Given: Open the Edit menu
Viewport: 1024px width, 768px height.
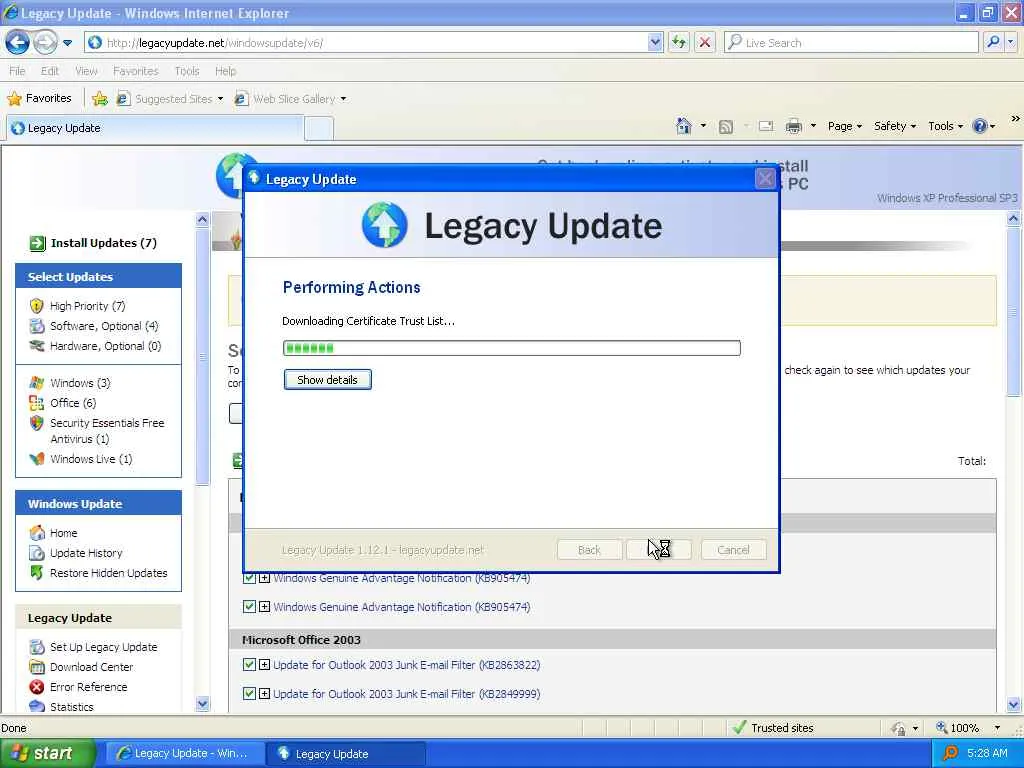Looking at the screenshot, I should pos(50,71).
